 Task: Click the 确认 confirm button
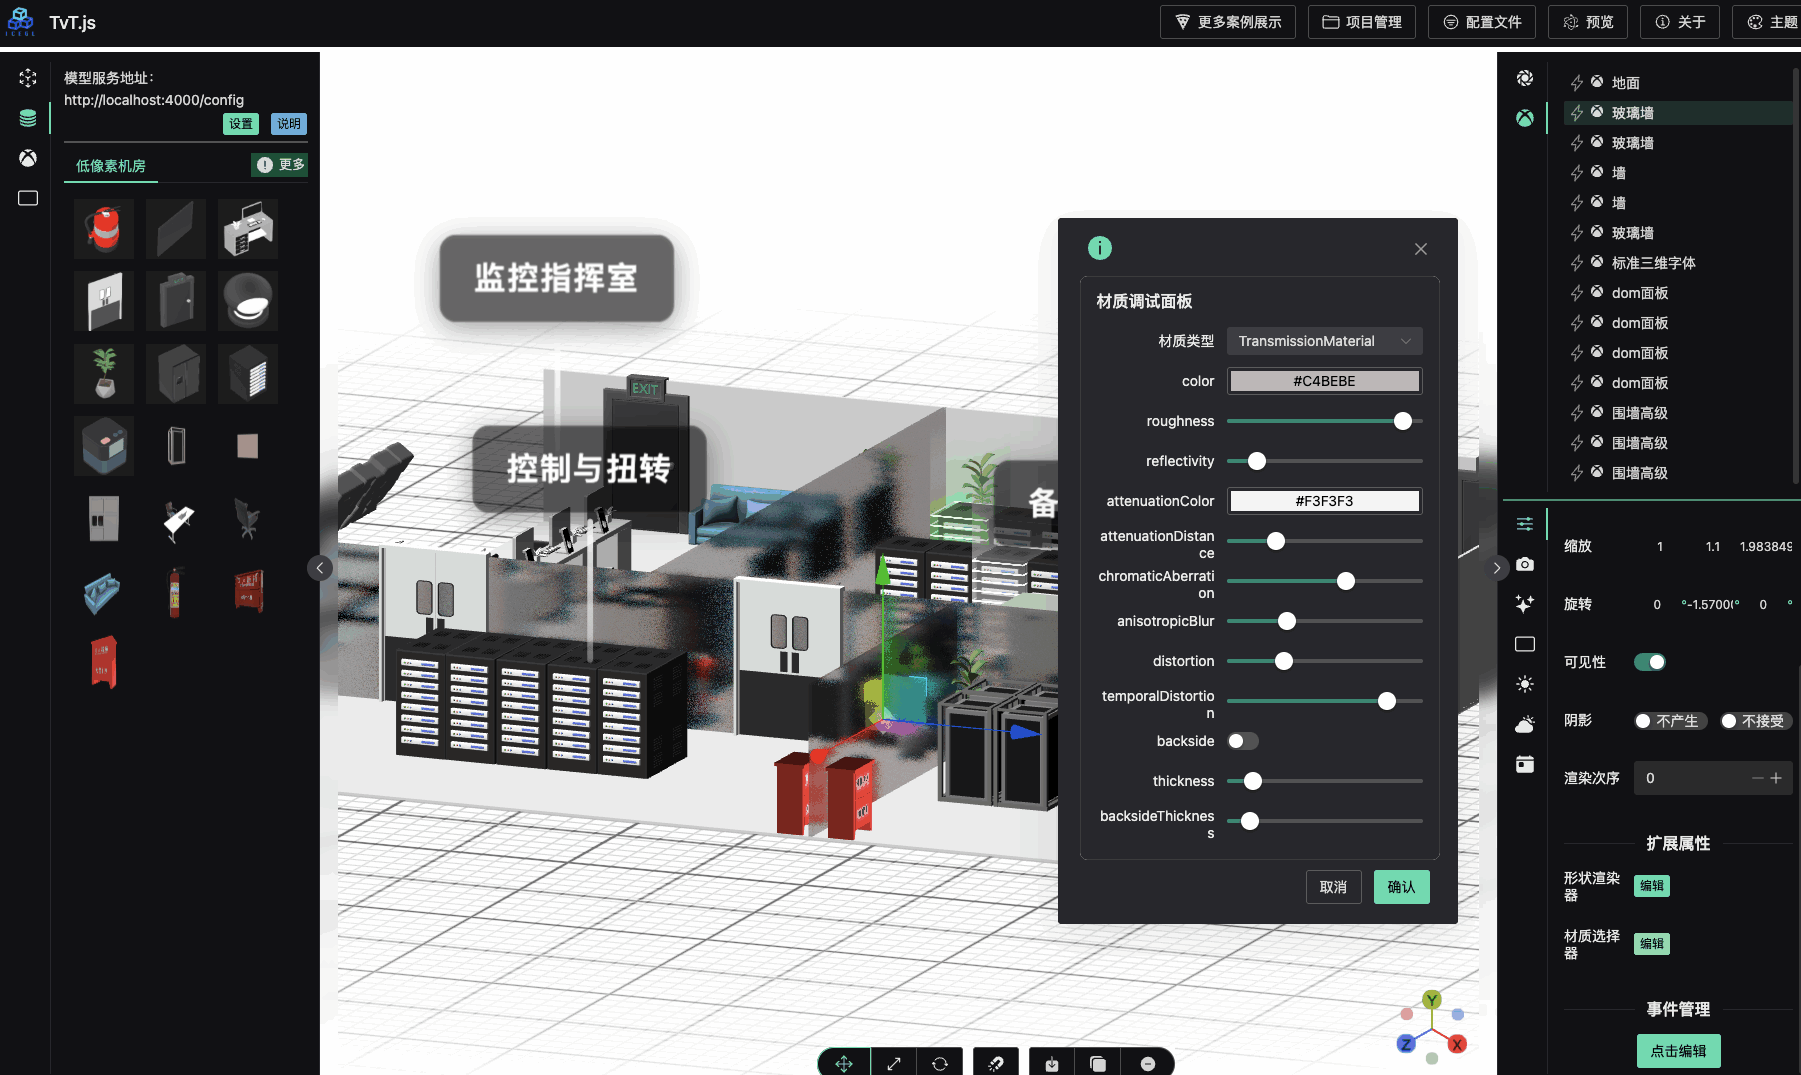click(x=1401, y=887)
